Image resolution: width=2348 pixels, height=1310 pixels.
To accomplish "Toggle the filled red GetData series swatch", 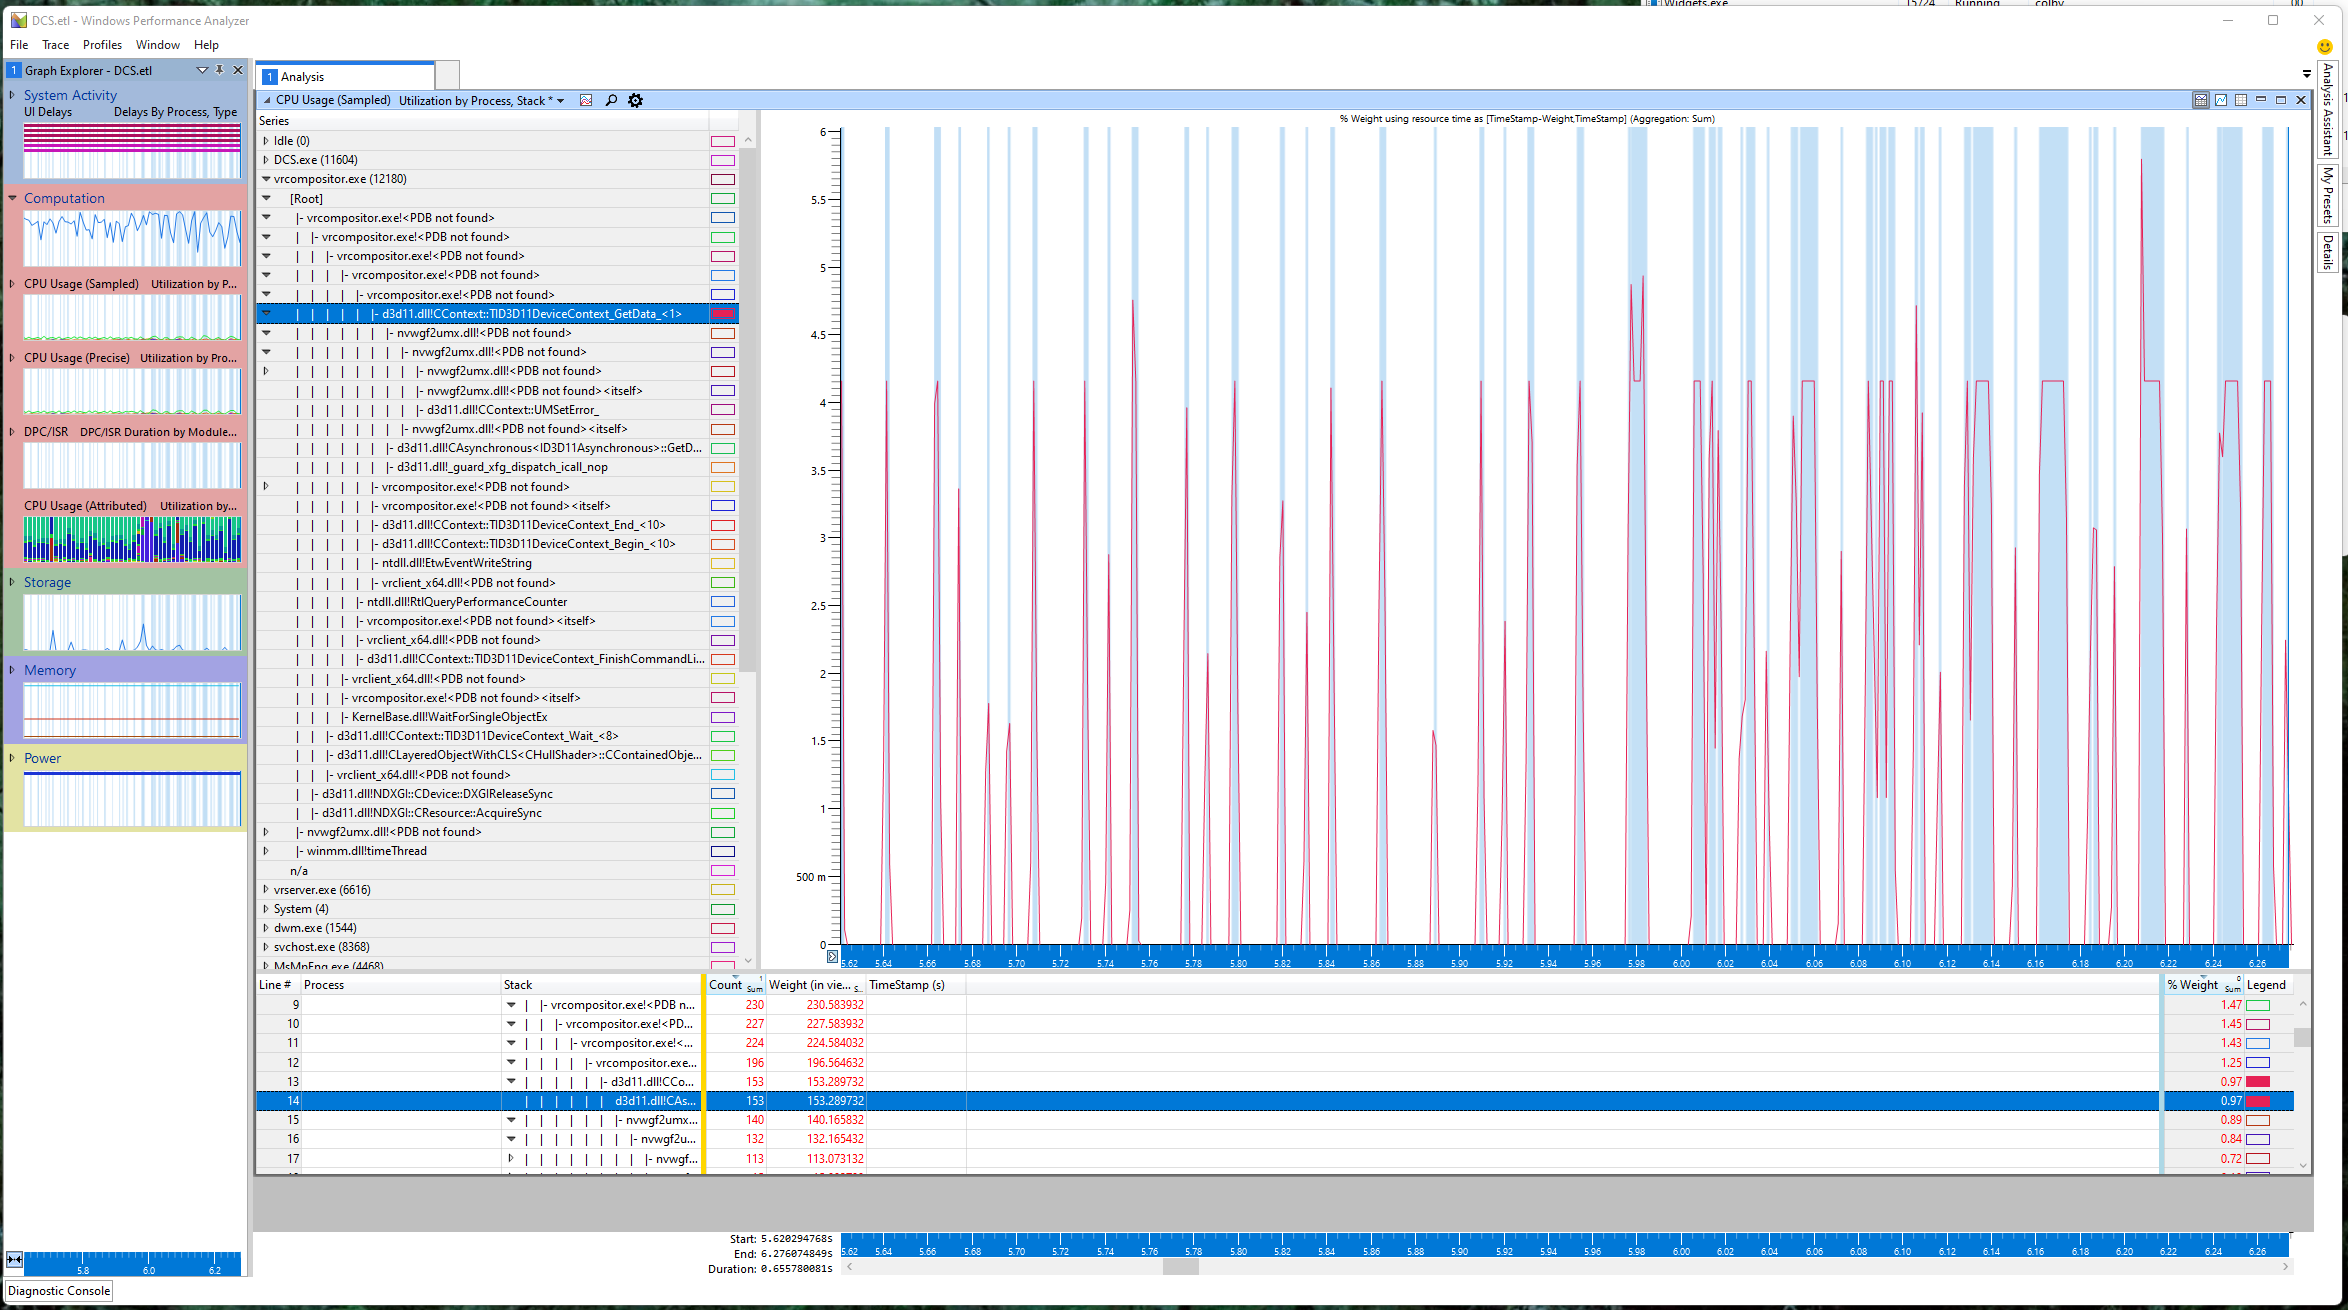I will coord(723,314).
